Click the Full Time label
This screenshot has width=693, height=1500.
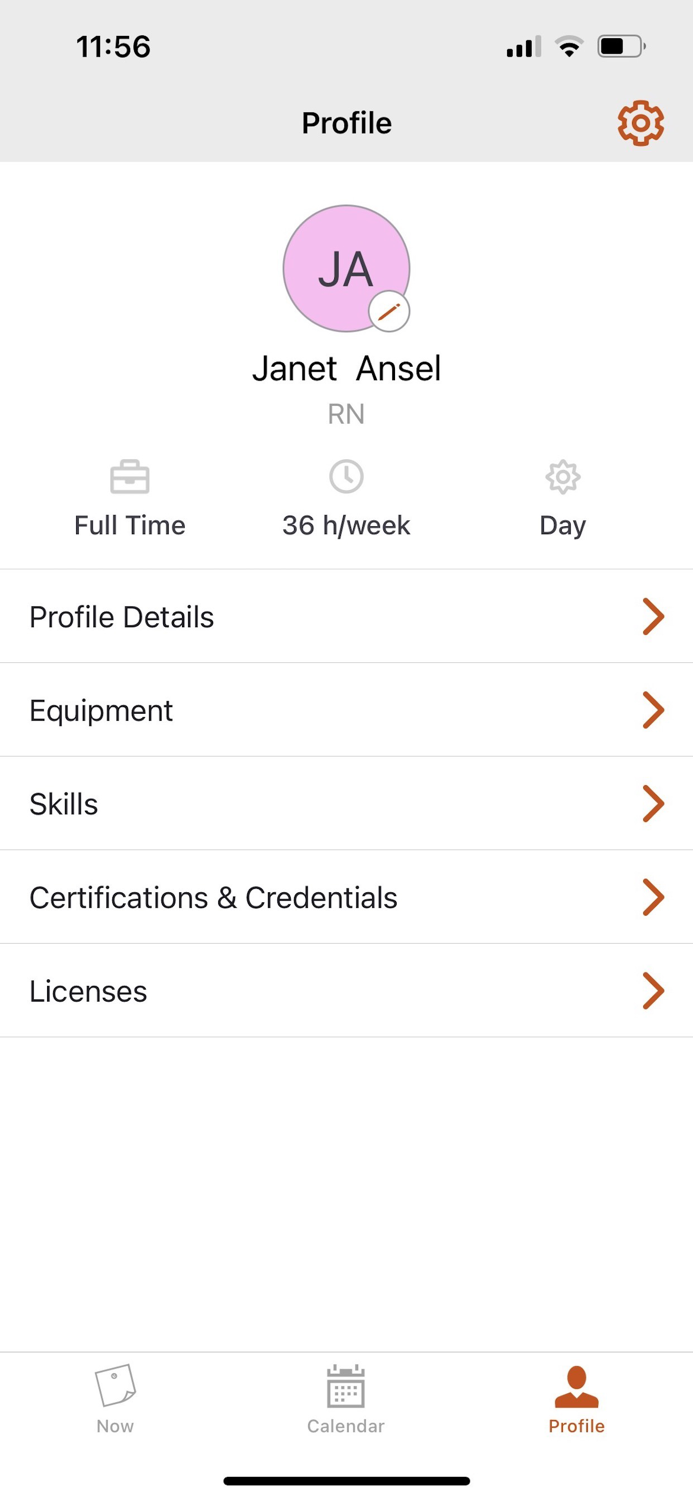(129, 525)
